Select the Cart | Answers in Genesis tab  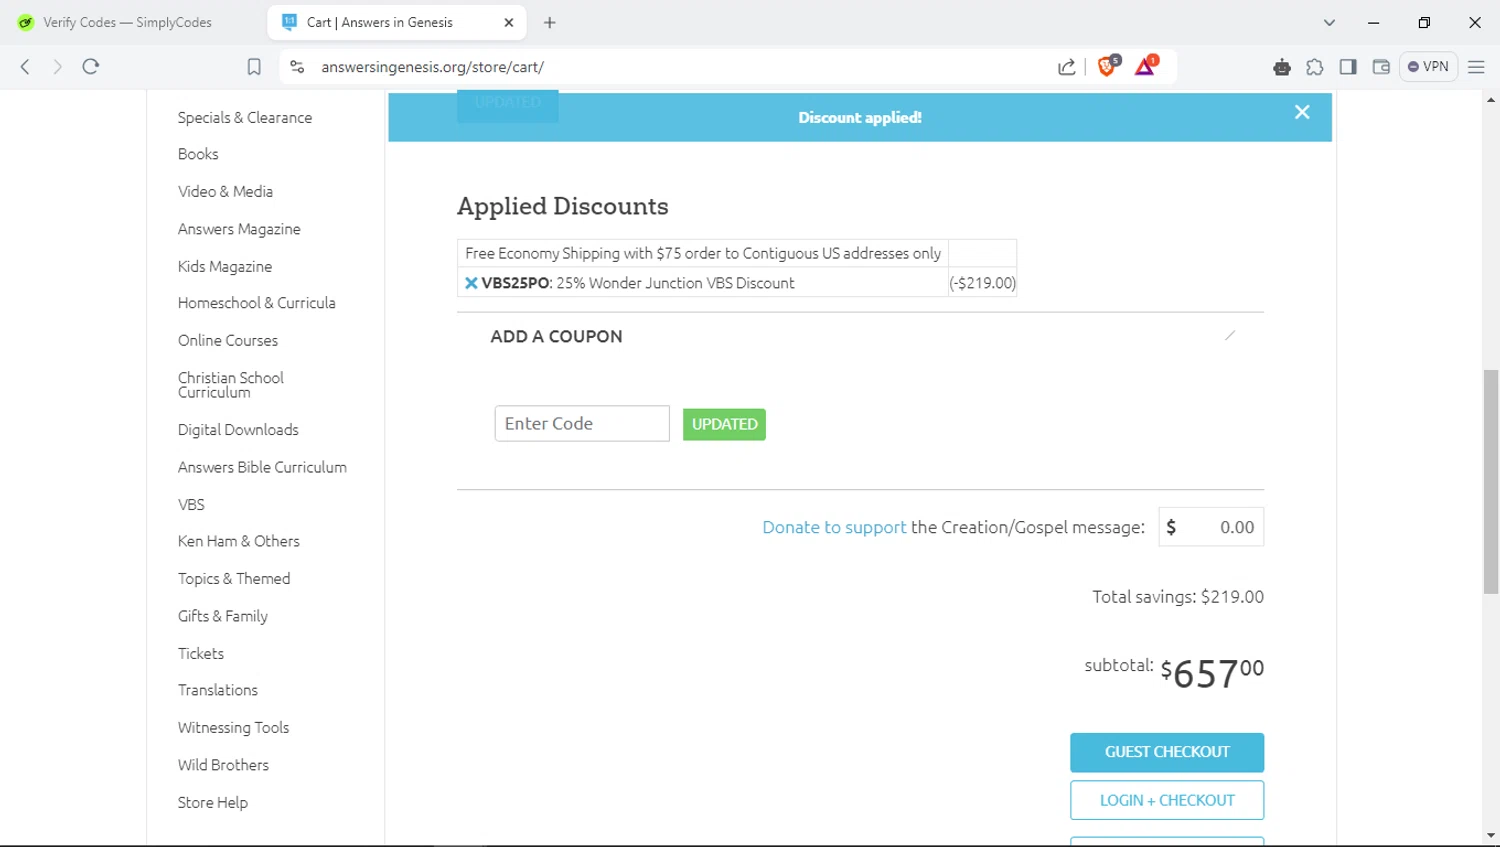395,22
